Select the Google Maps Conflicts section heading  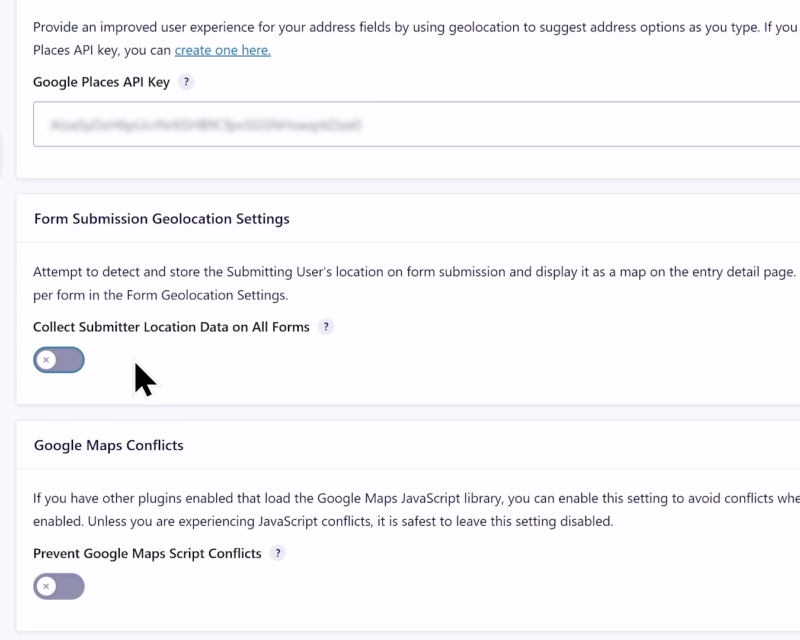(x=109, y=445)
